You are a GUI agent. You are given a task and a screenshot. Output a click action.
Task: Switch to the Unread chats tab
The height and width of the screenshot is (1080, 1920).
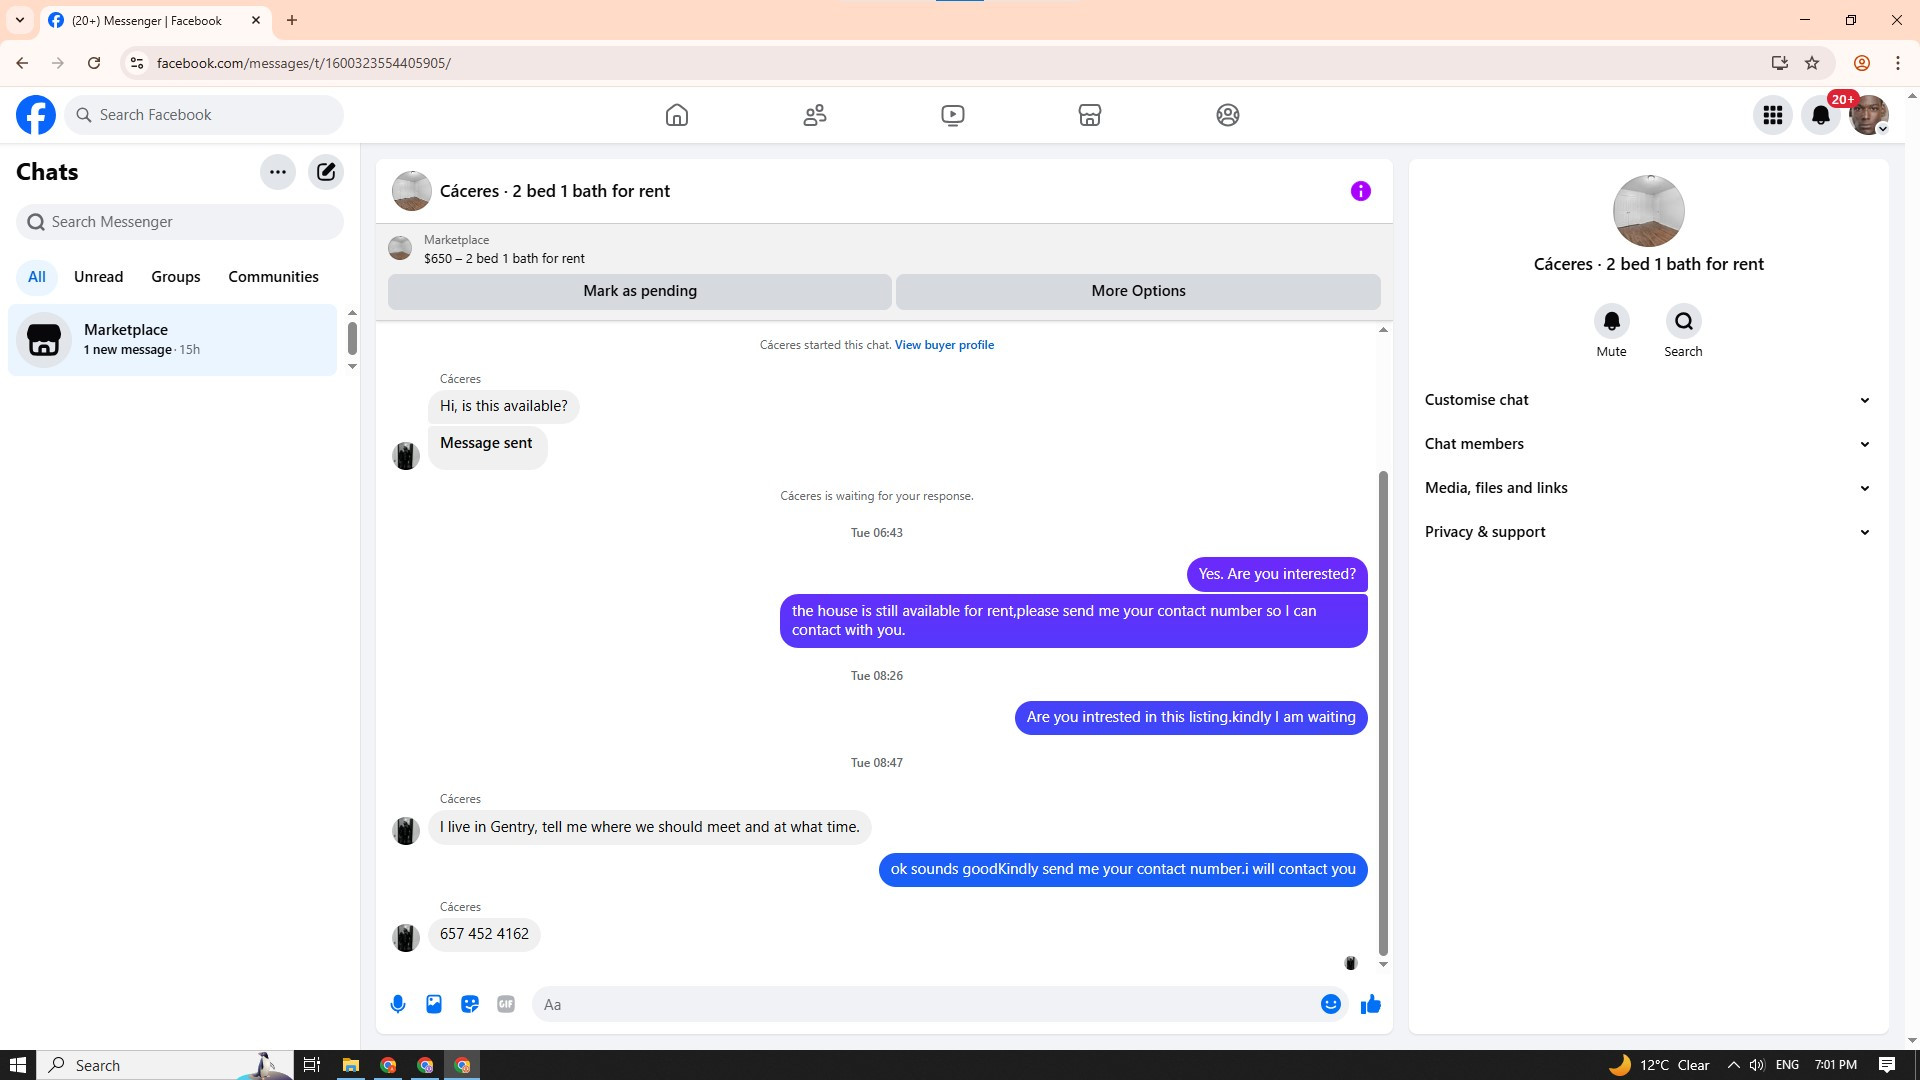pyautogui.click(x=98, y=277)
